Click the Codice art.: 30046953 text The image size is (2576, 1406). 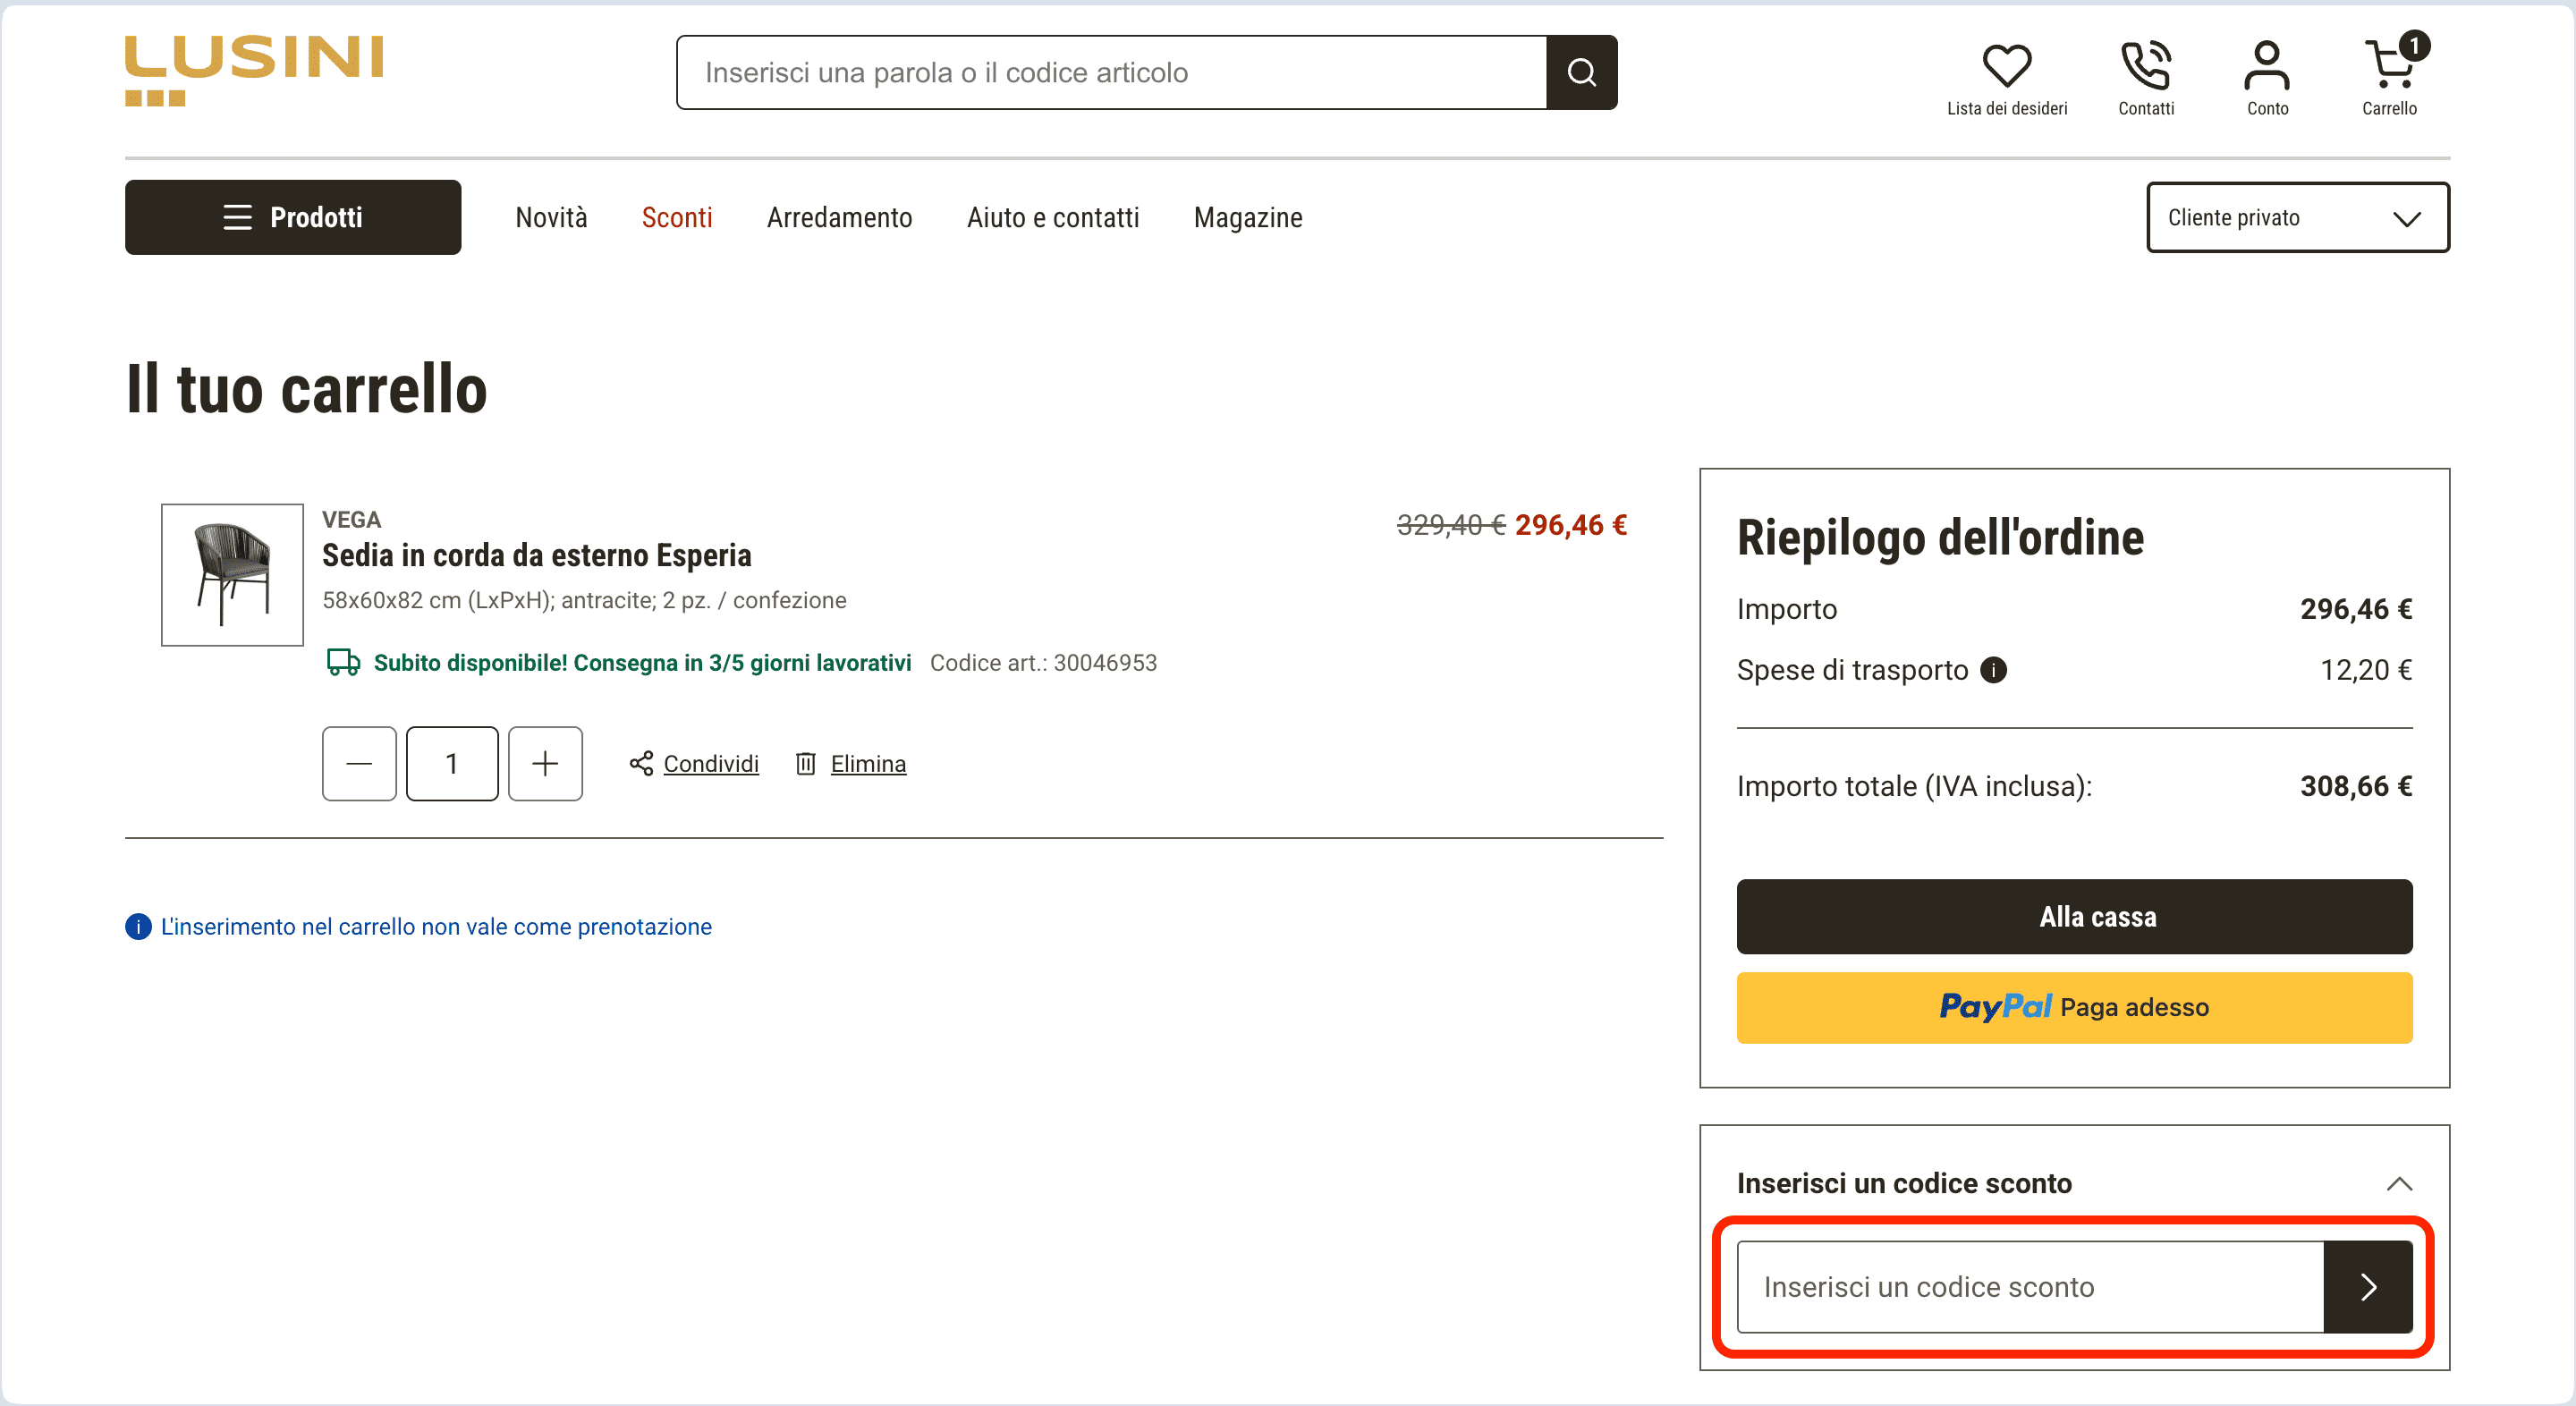(1043, 663)
